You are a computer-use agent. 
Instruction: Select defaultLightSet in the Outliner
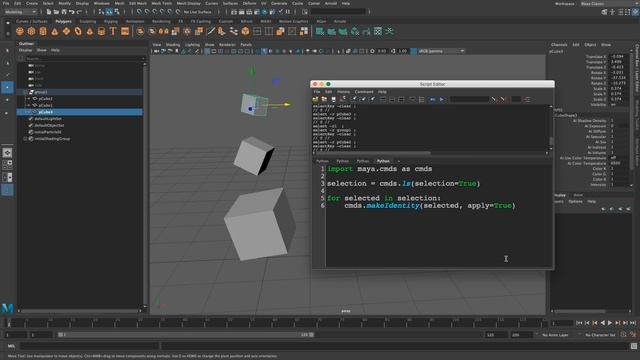48,119
